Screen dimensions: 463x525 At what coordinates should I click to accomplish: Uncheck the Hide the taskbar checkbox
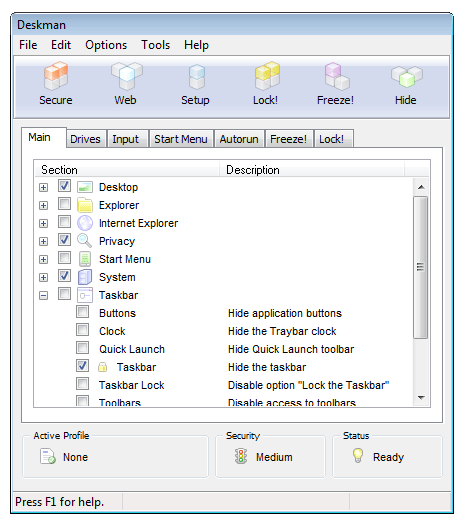(x=82, y=366)
